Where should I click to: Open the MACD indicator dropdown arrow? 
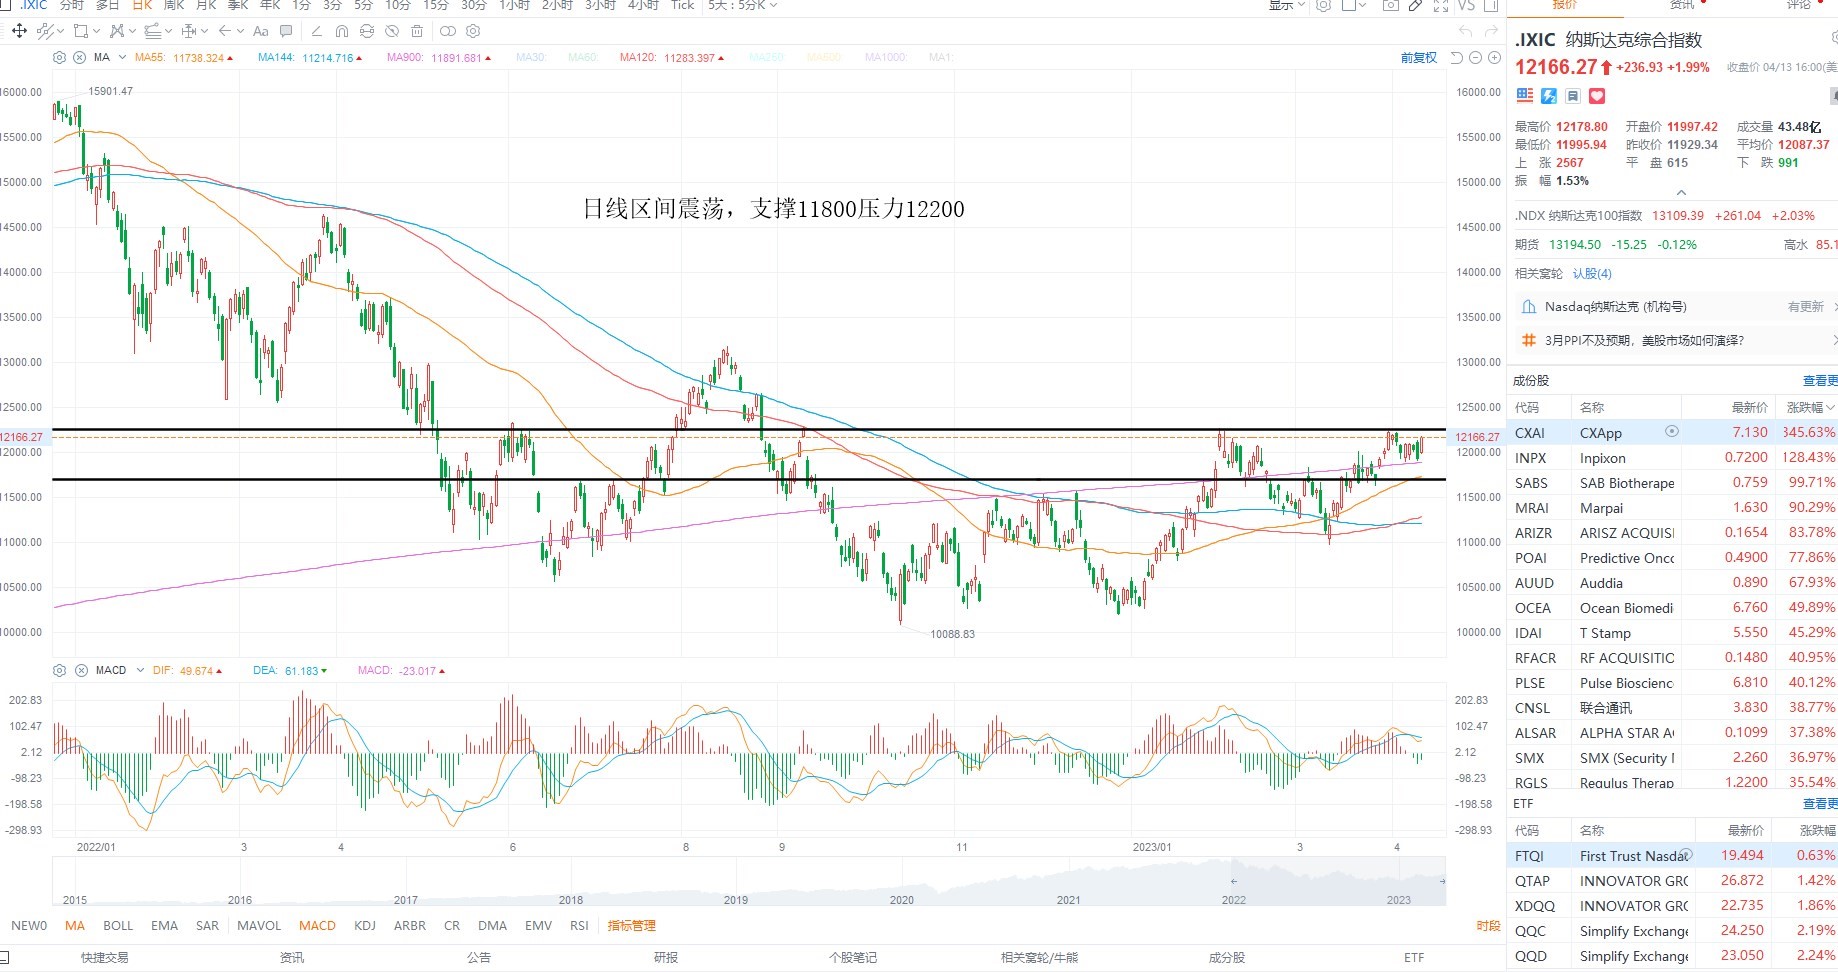point(140,670)
